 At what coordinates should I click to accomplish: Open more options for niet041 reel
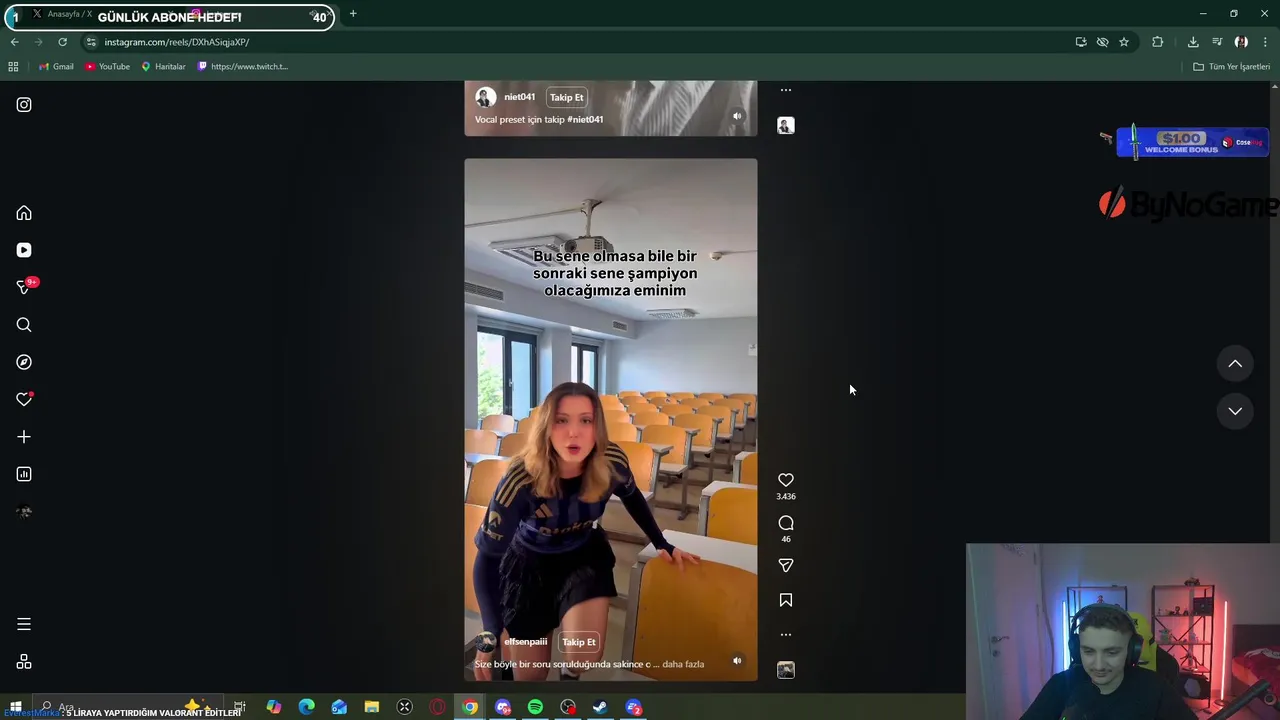[786, 90]
